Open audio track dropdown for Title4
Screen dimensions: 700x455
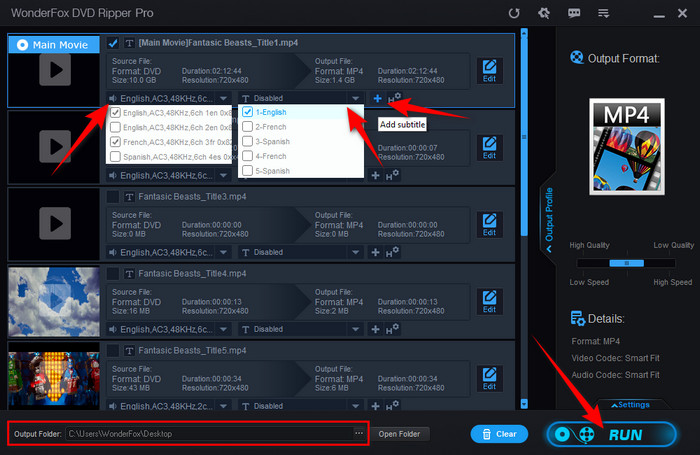[223, 329]
